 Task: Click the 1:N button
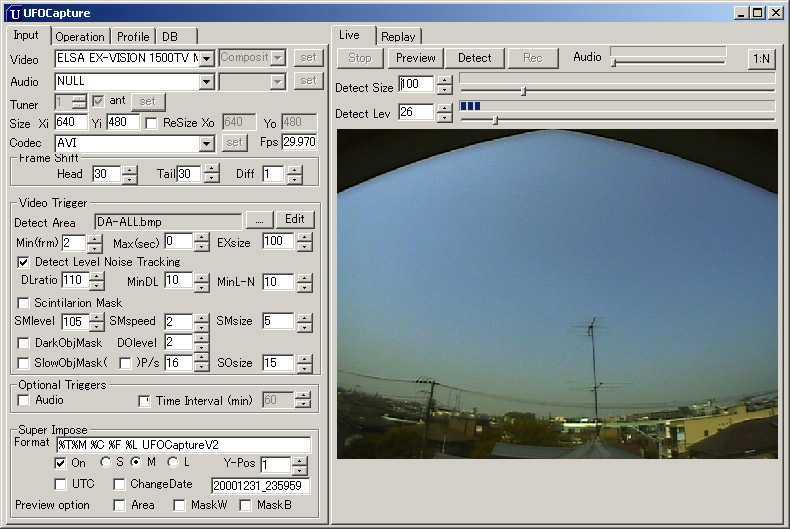(761, 59)
